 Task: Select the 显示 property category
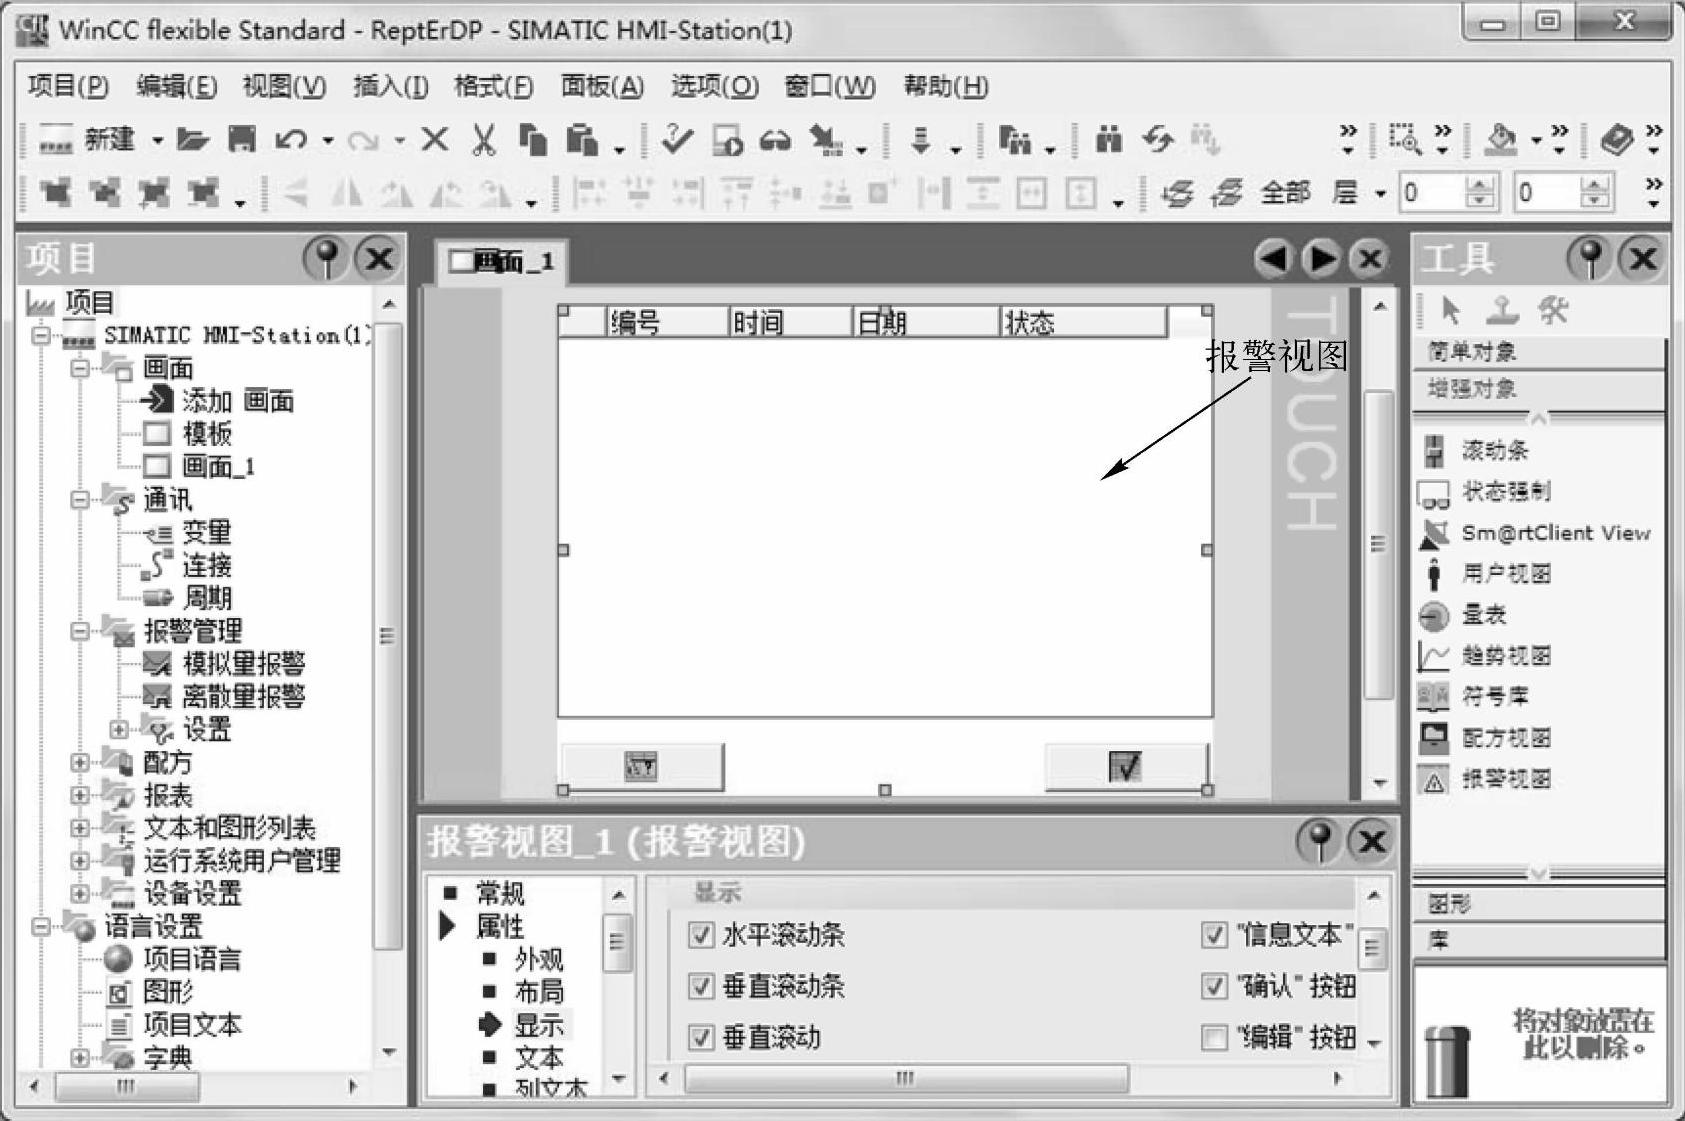click(x=539, y=1025)
